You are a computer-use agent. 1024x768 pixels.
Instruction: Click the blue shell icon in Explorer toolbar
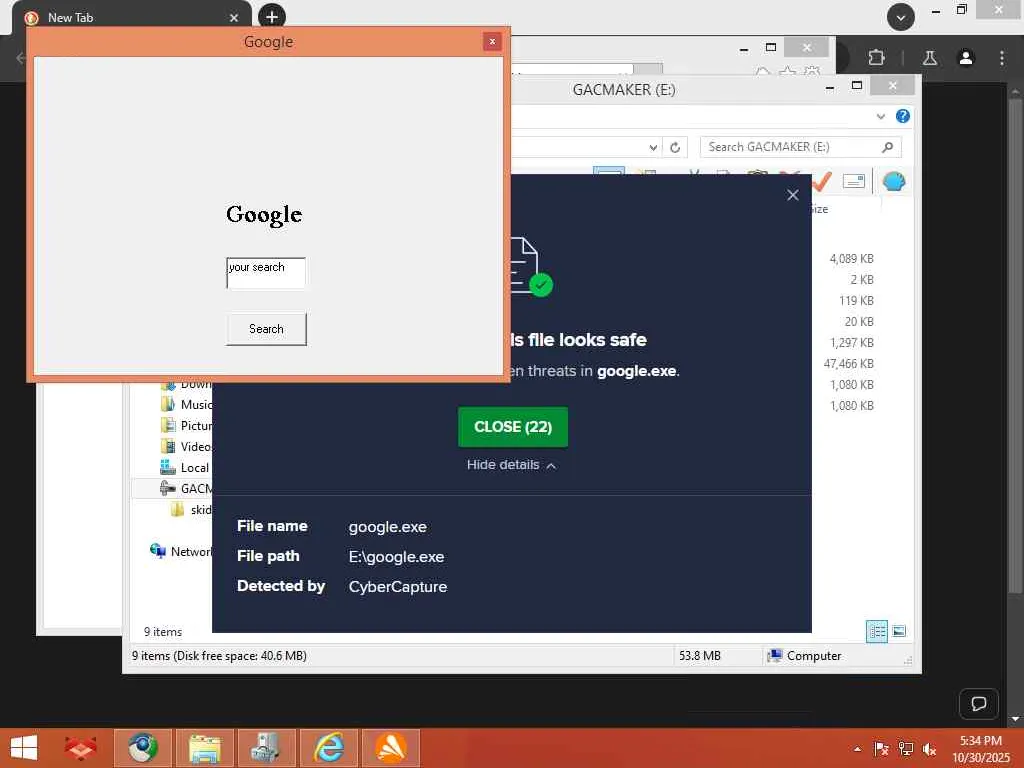pyautogui.click(x=893, y=182)
